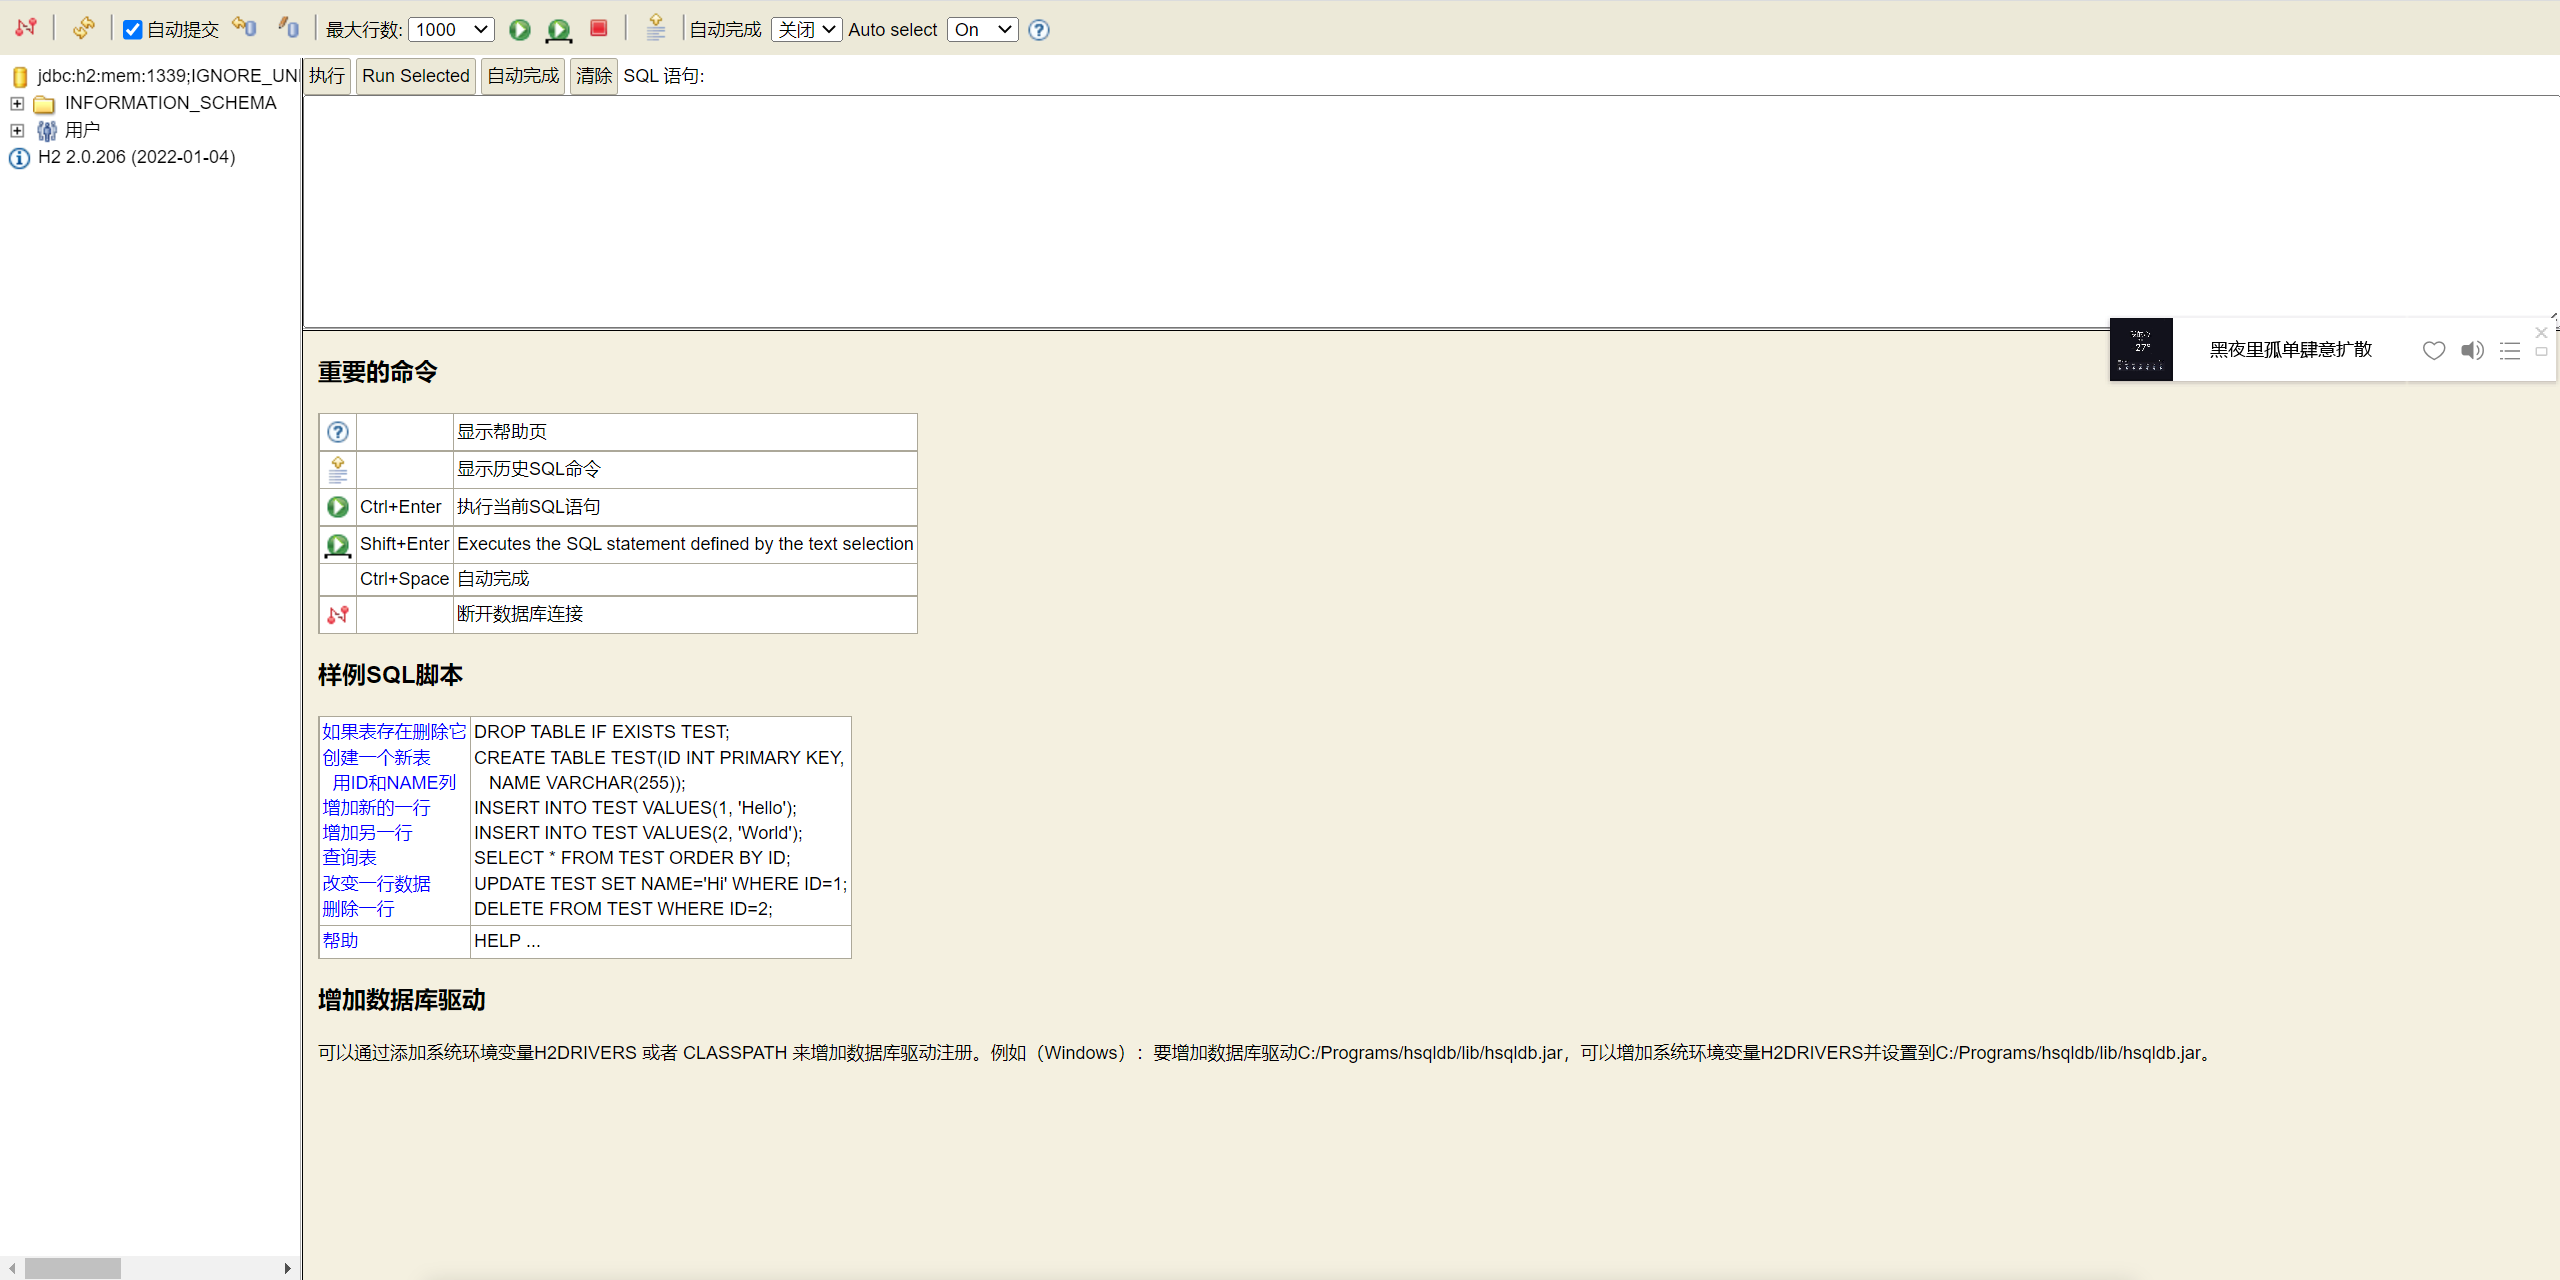Click the refresh icon in toolbar
2560x1280 pixels.
(84, 28)
